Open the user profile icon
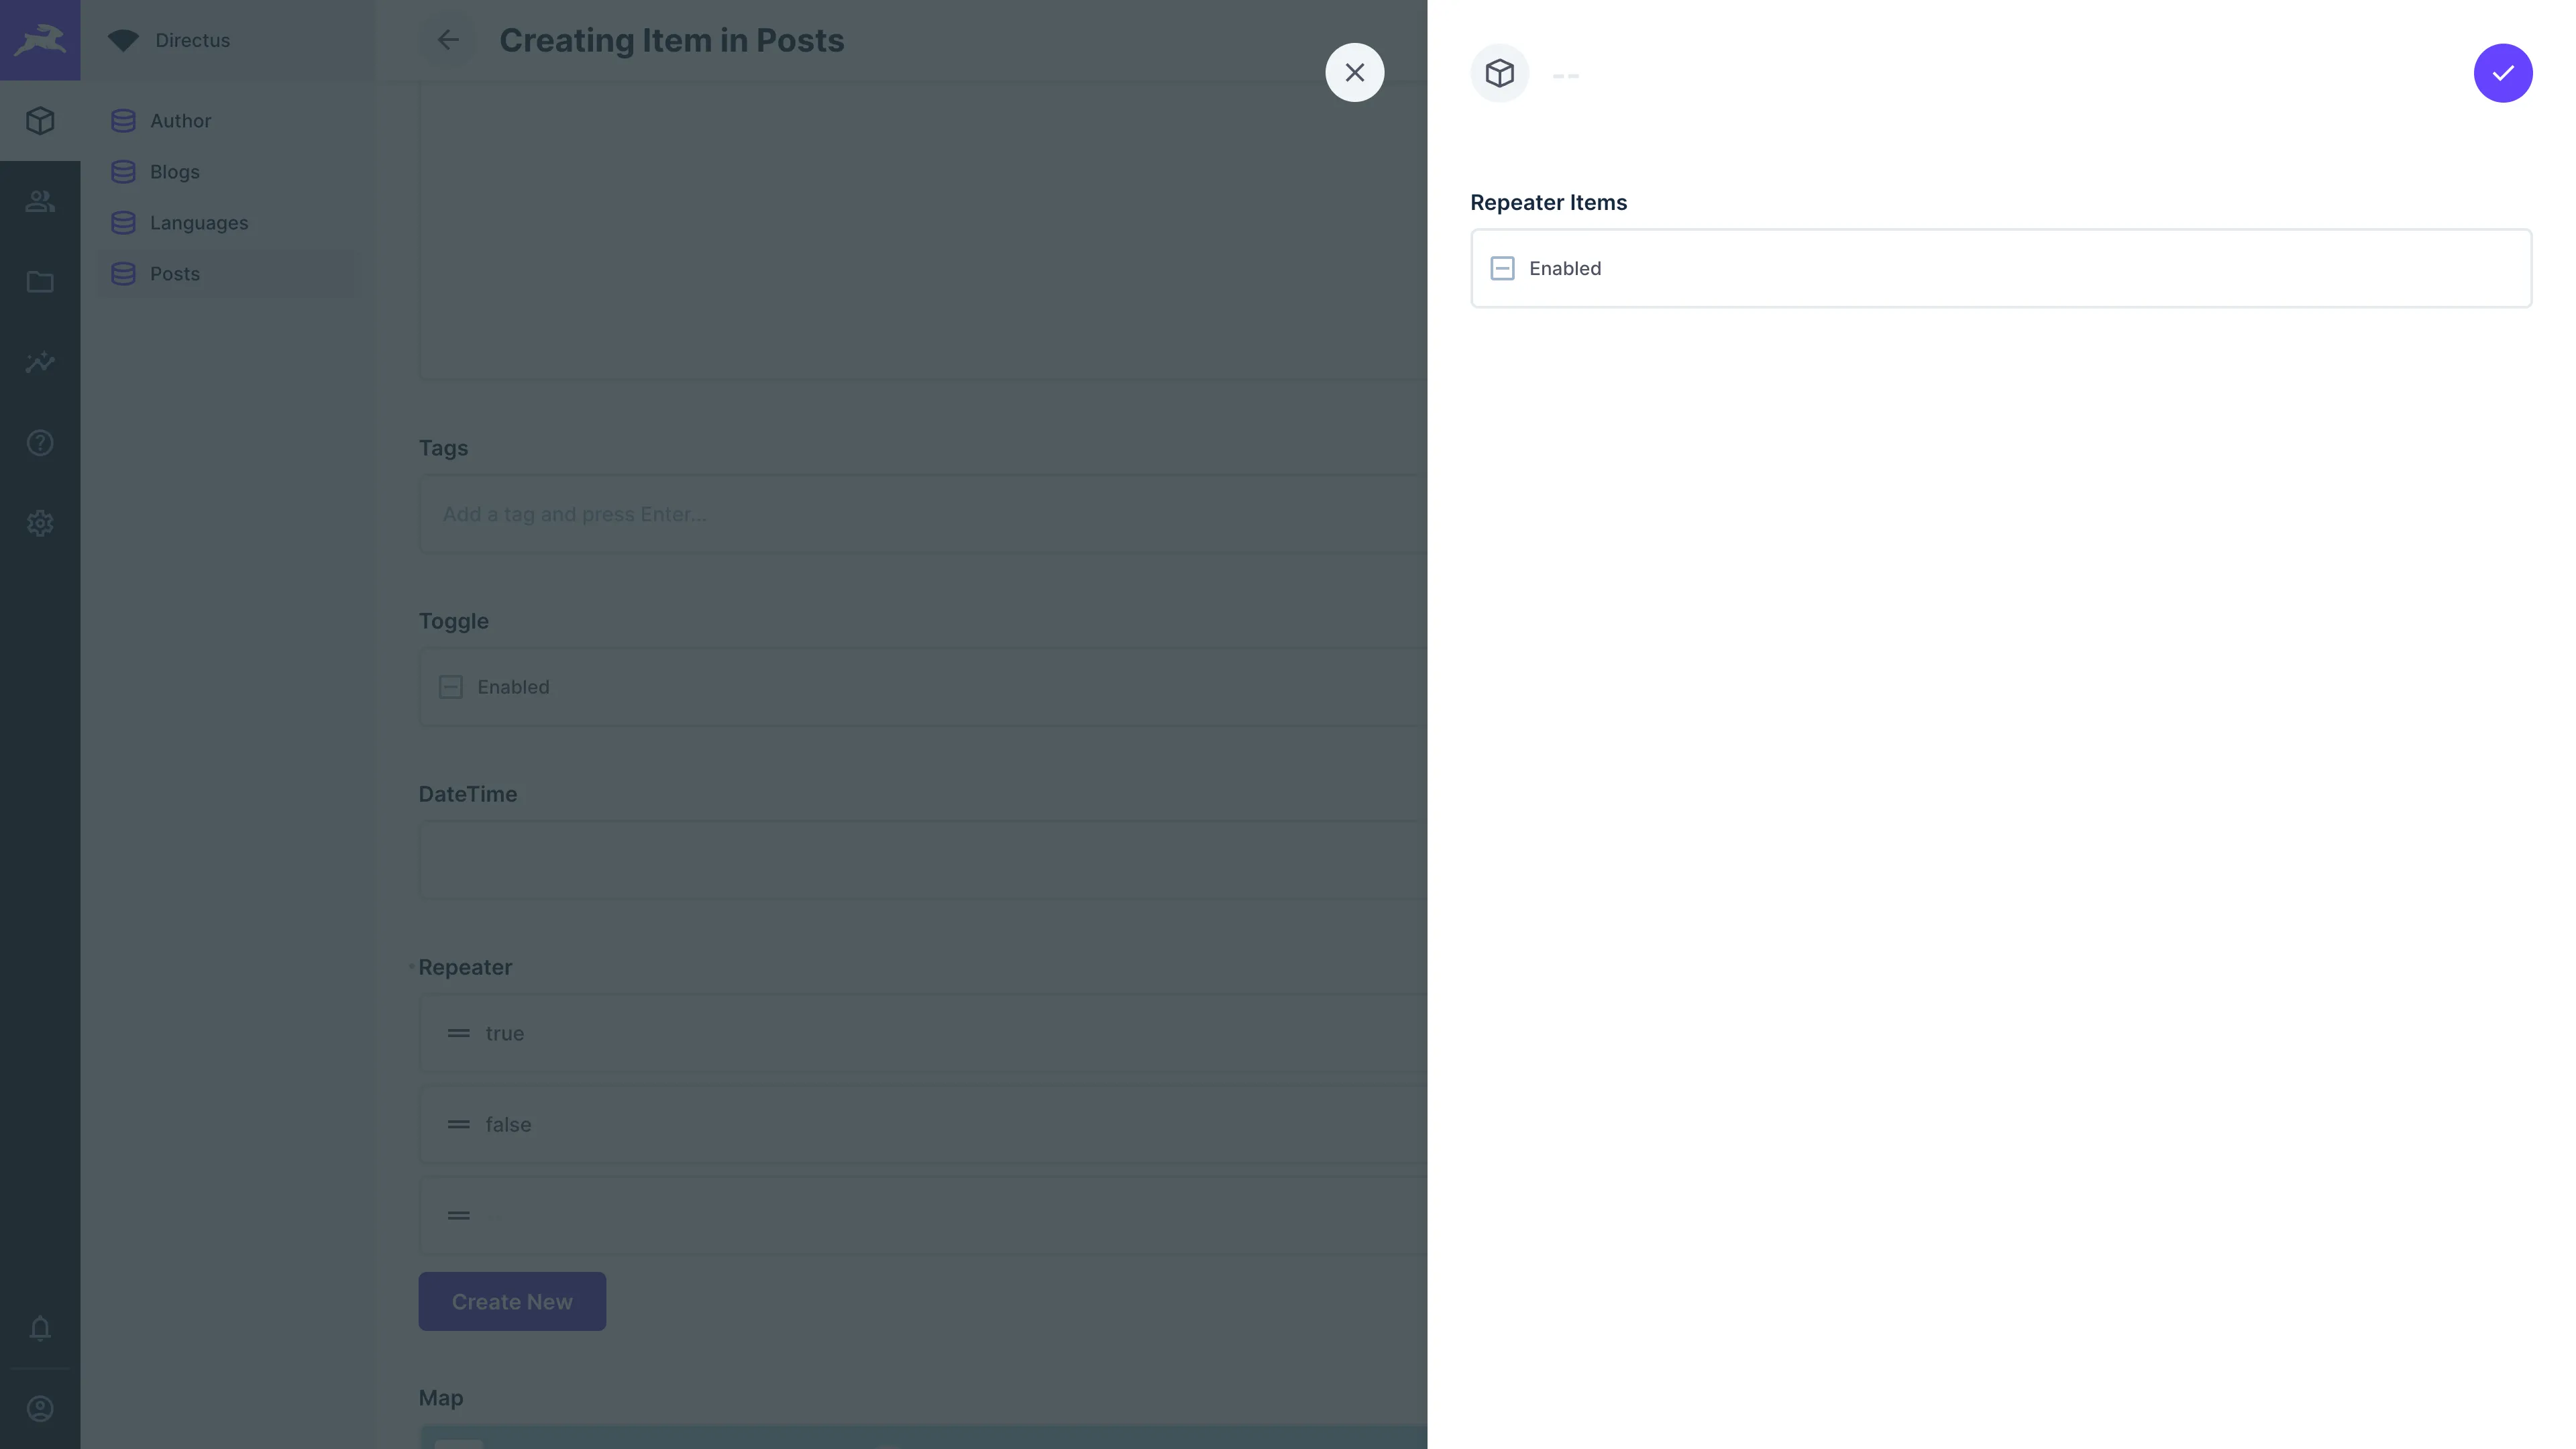The image size is (2576, 1449). point(40,1409)
